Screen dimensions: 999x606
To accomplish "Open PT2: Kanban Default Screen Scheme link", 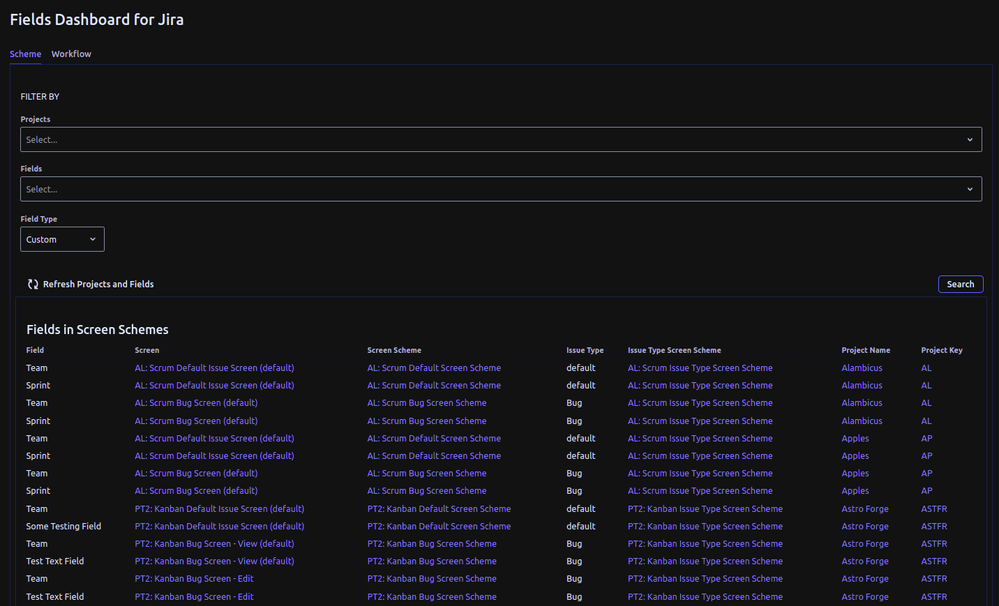I will (x=439, y=509).
